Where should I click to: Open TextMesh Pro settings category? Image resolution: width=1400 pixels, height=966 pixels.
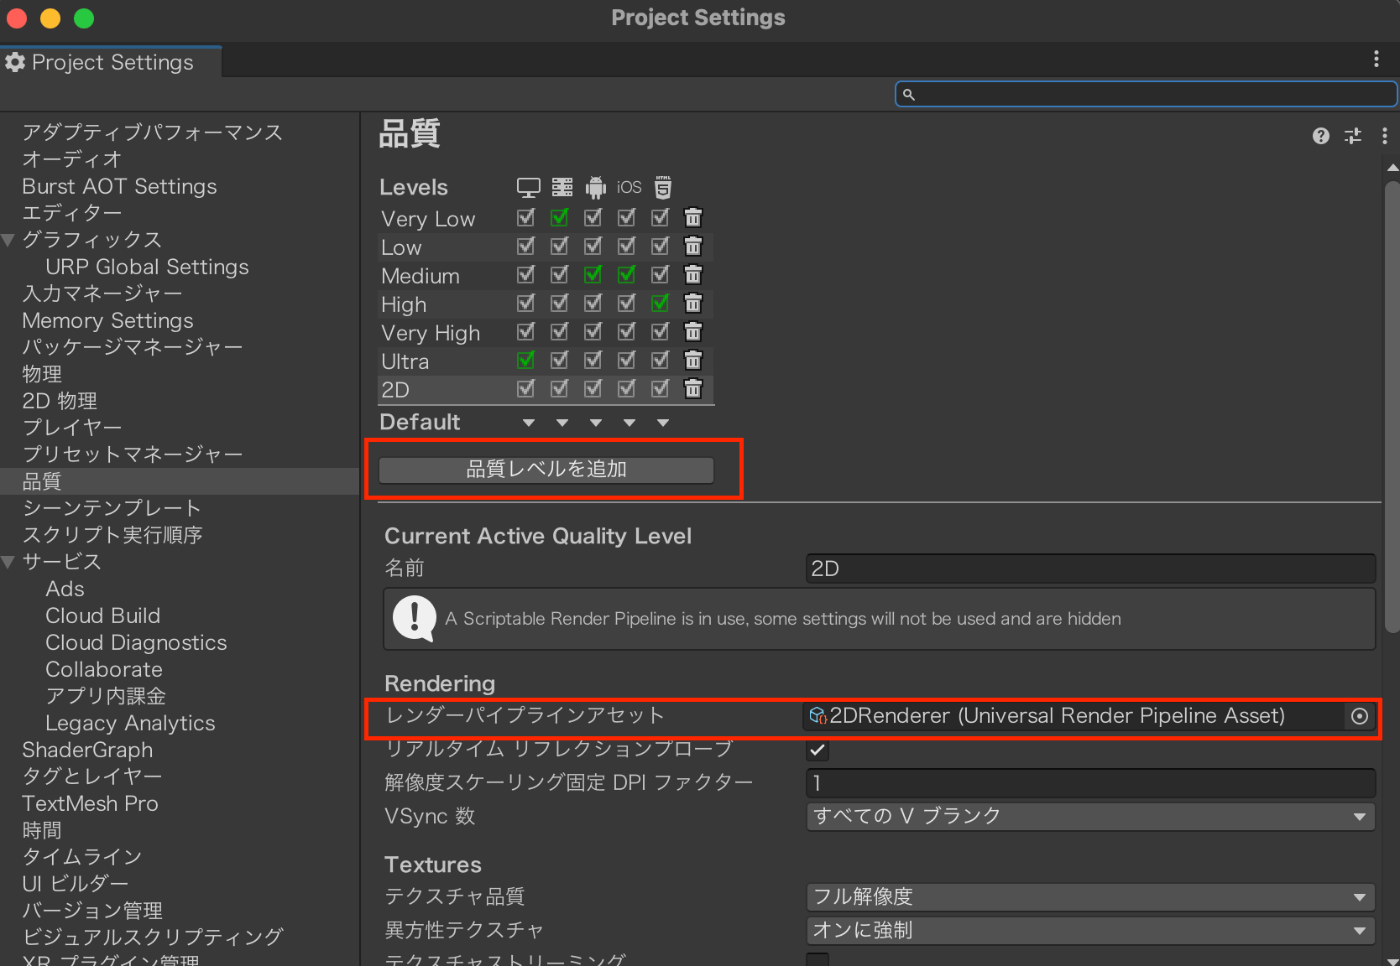[x=90, y=804]
